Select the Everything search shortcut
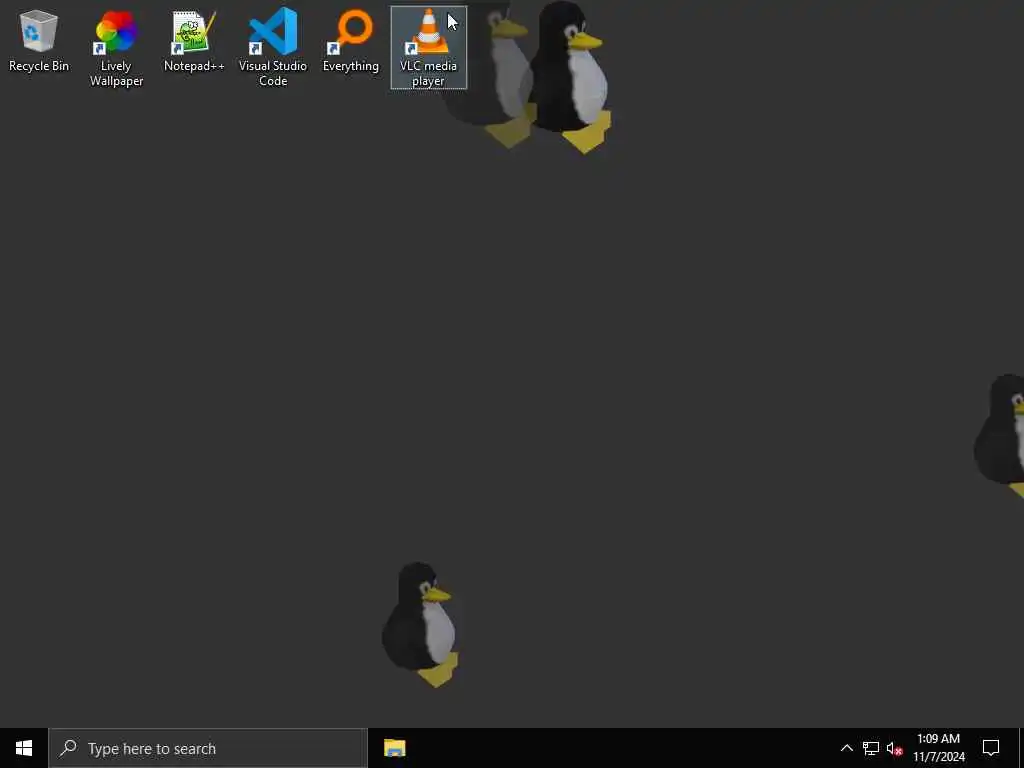Screen dimensions: 1024x768 [351, 40]
